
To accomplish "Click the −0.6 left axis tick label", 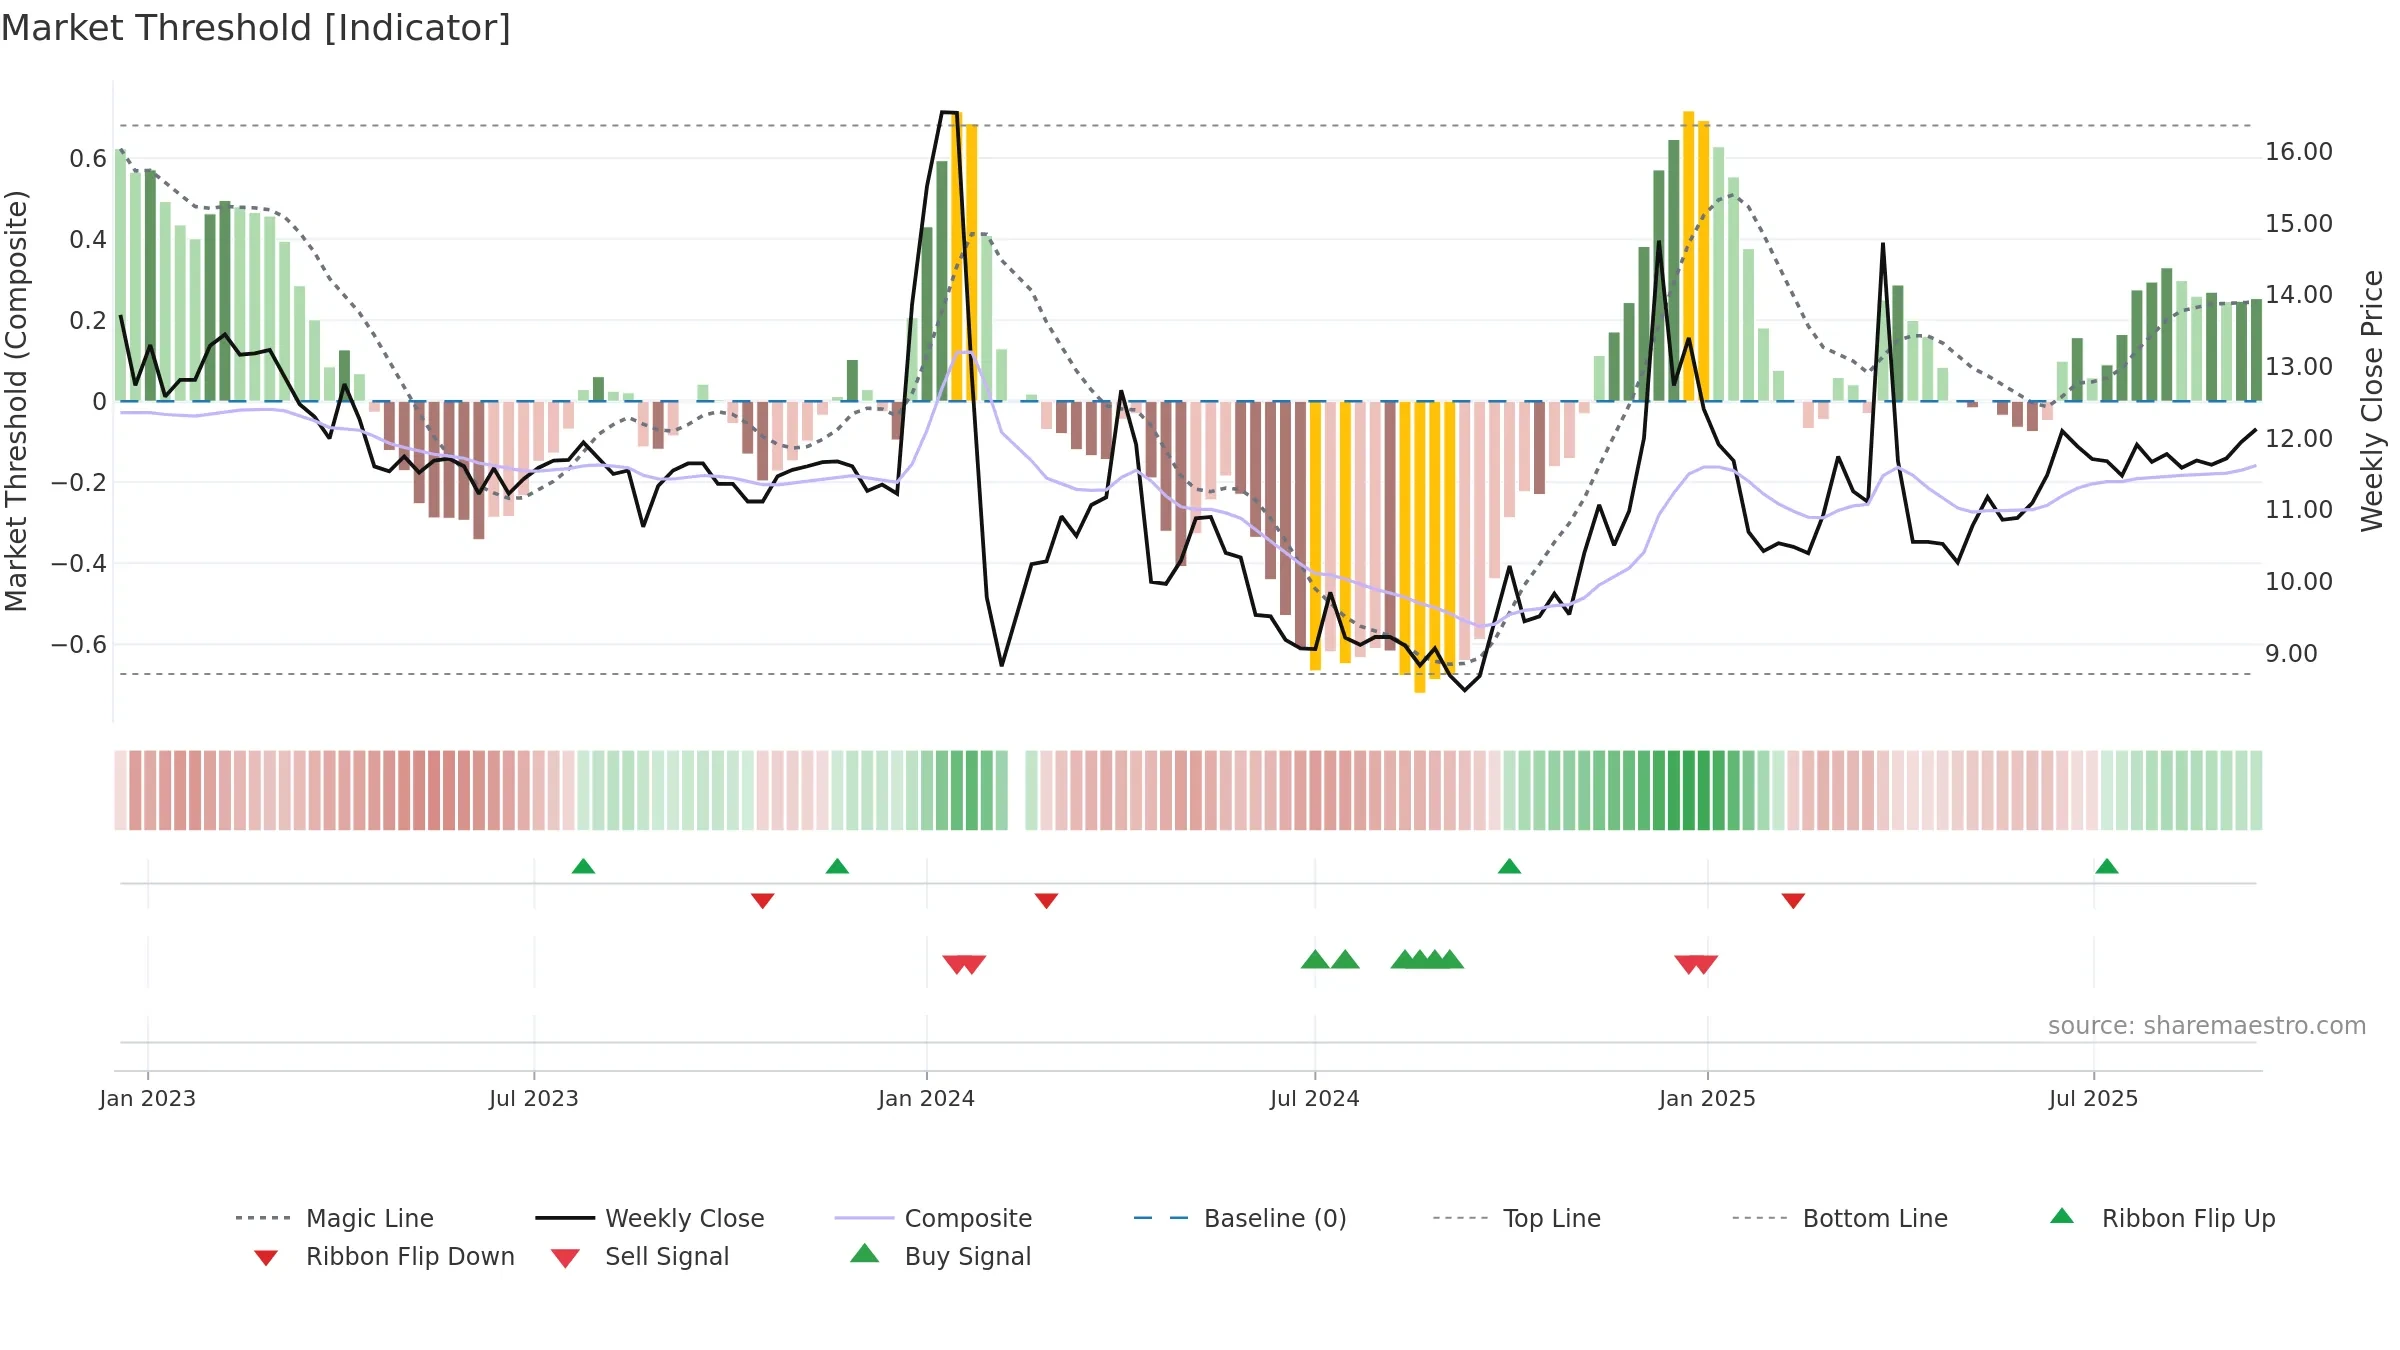I will point(79,645).
